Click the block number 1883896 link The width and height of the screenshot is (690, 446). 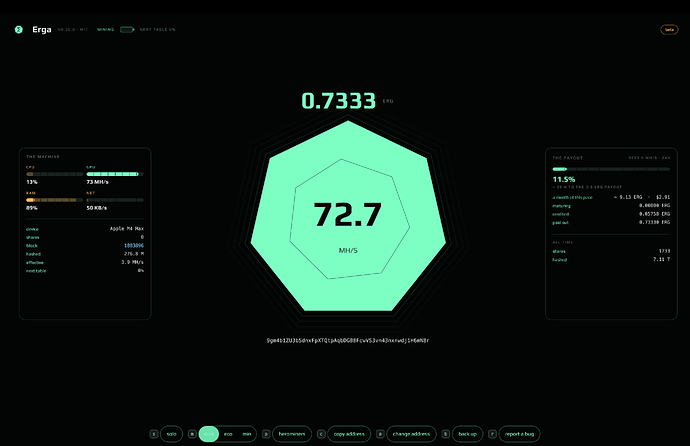pyautogui.click(x=134, y=245)
